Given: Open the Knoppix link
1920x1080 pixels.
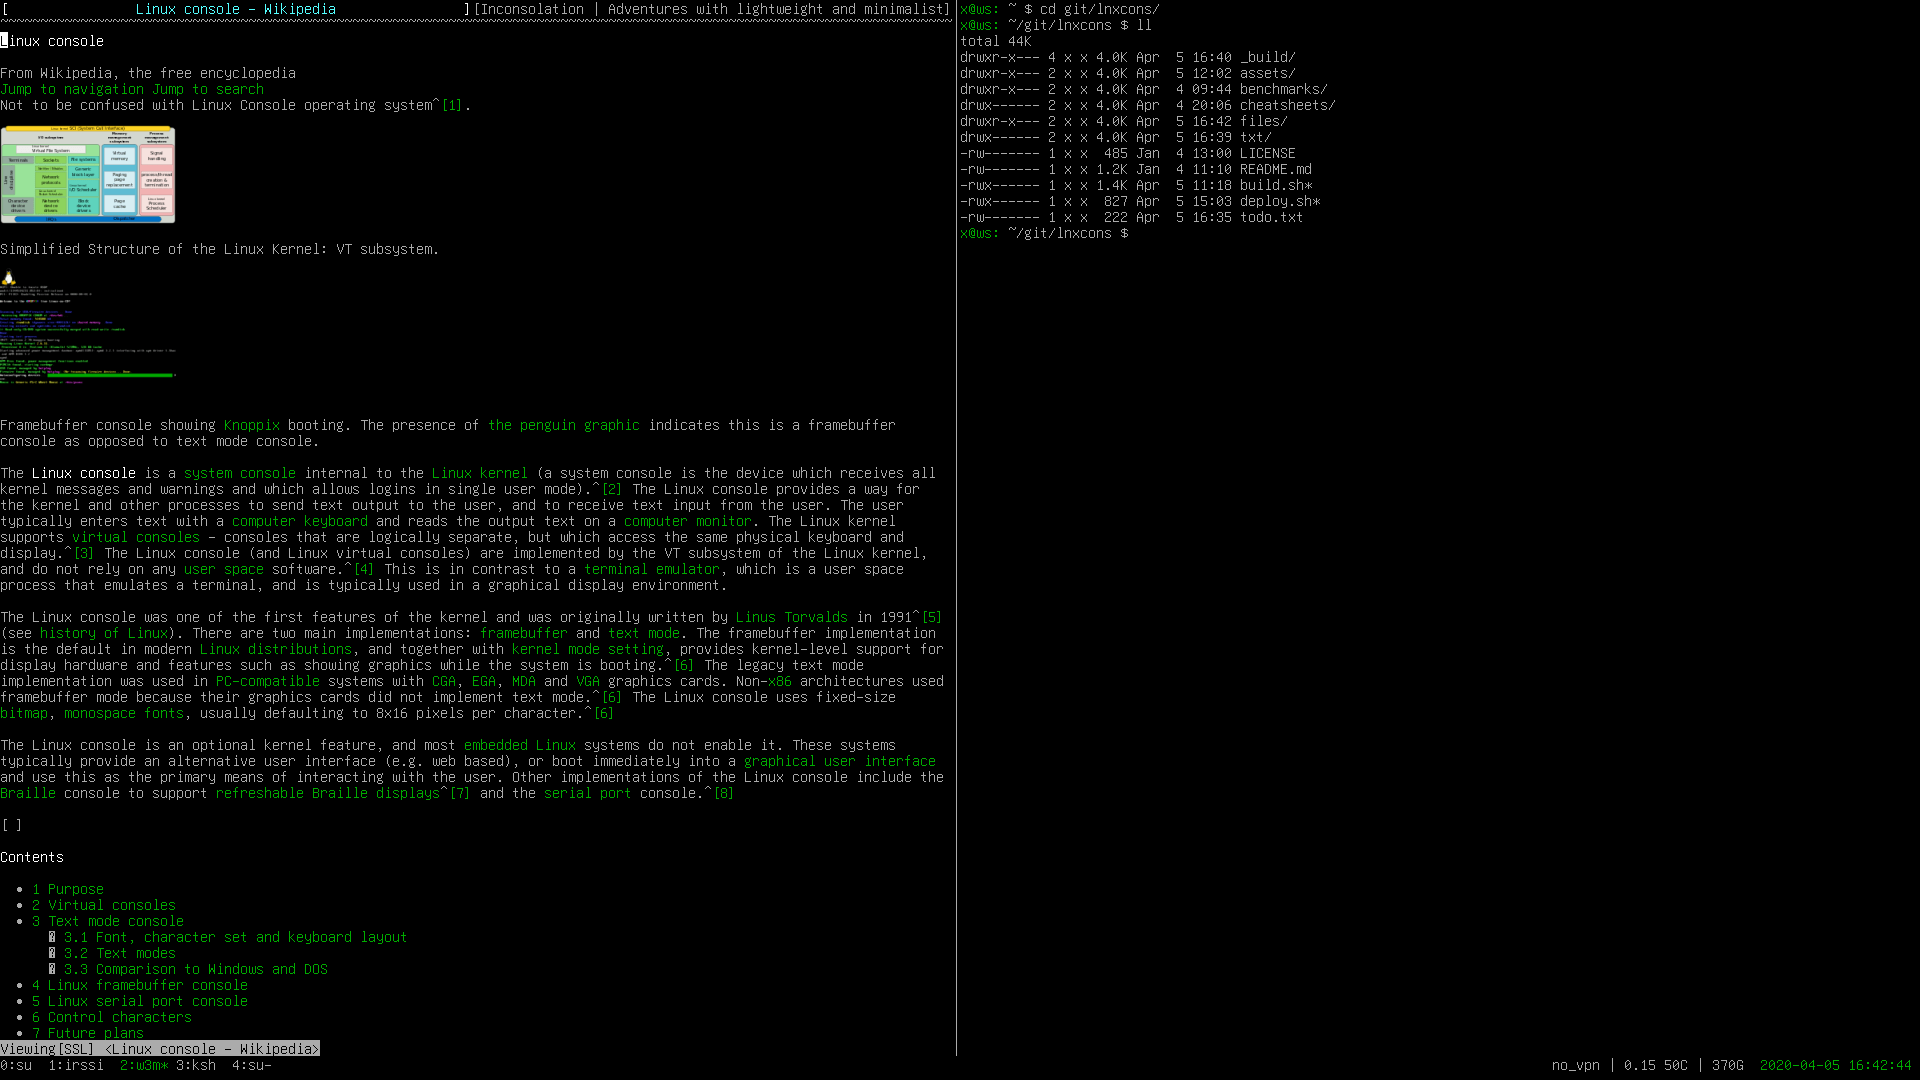Looking at the screenshot, I should tap(251, 425).
